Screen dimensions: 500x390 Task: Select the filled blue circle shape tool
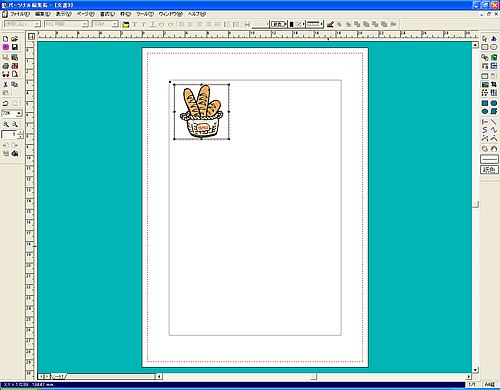pyautogui.click(x=494, y=103)
